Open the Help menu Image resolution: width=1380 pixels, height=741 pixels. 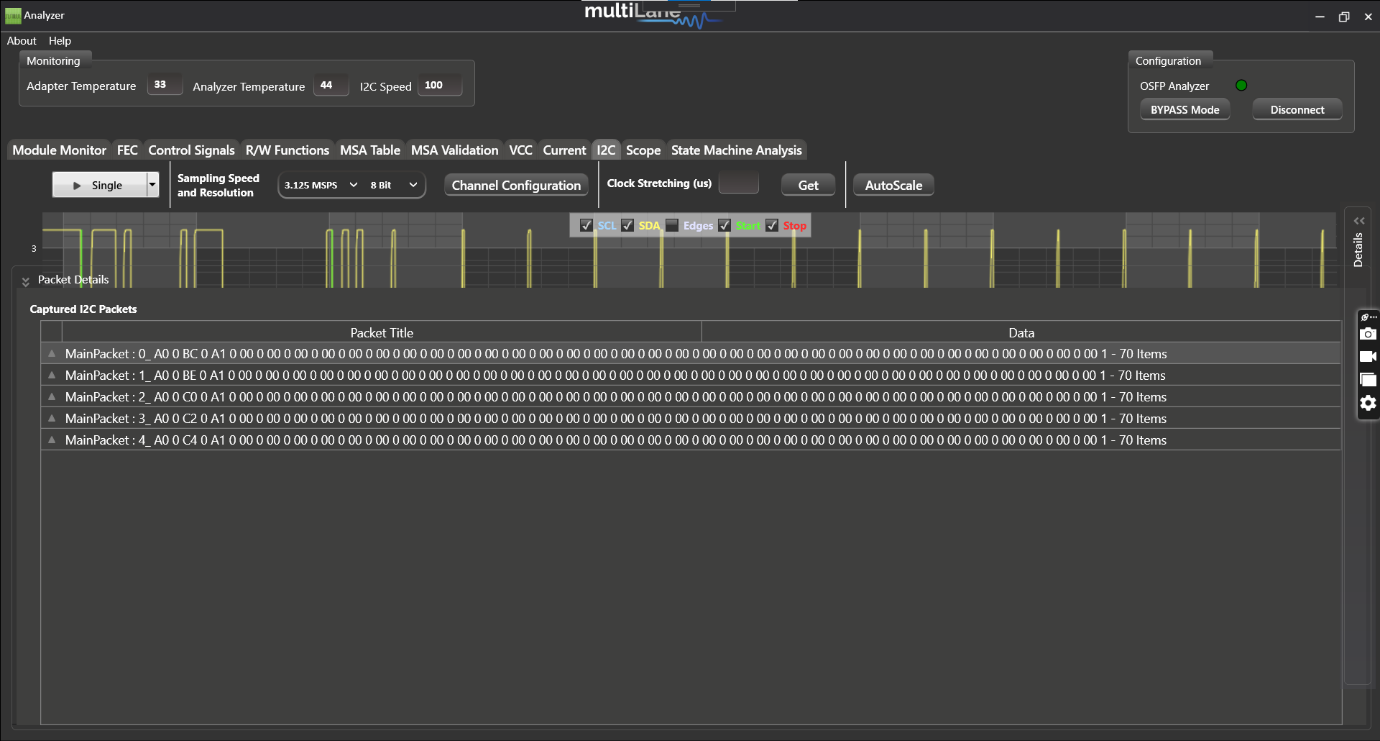tap(60, 41)
